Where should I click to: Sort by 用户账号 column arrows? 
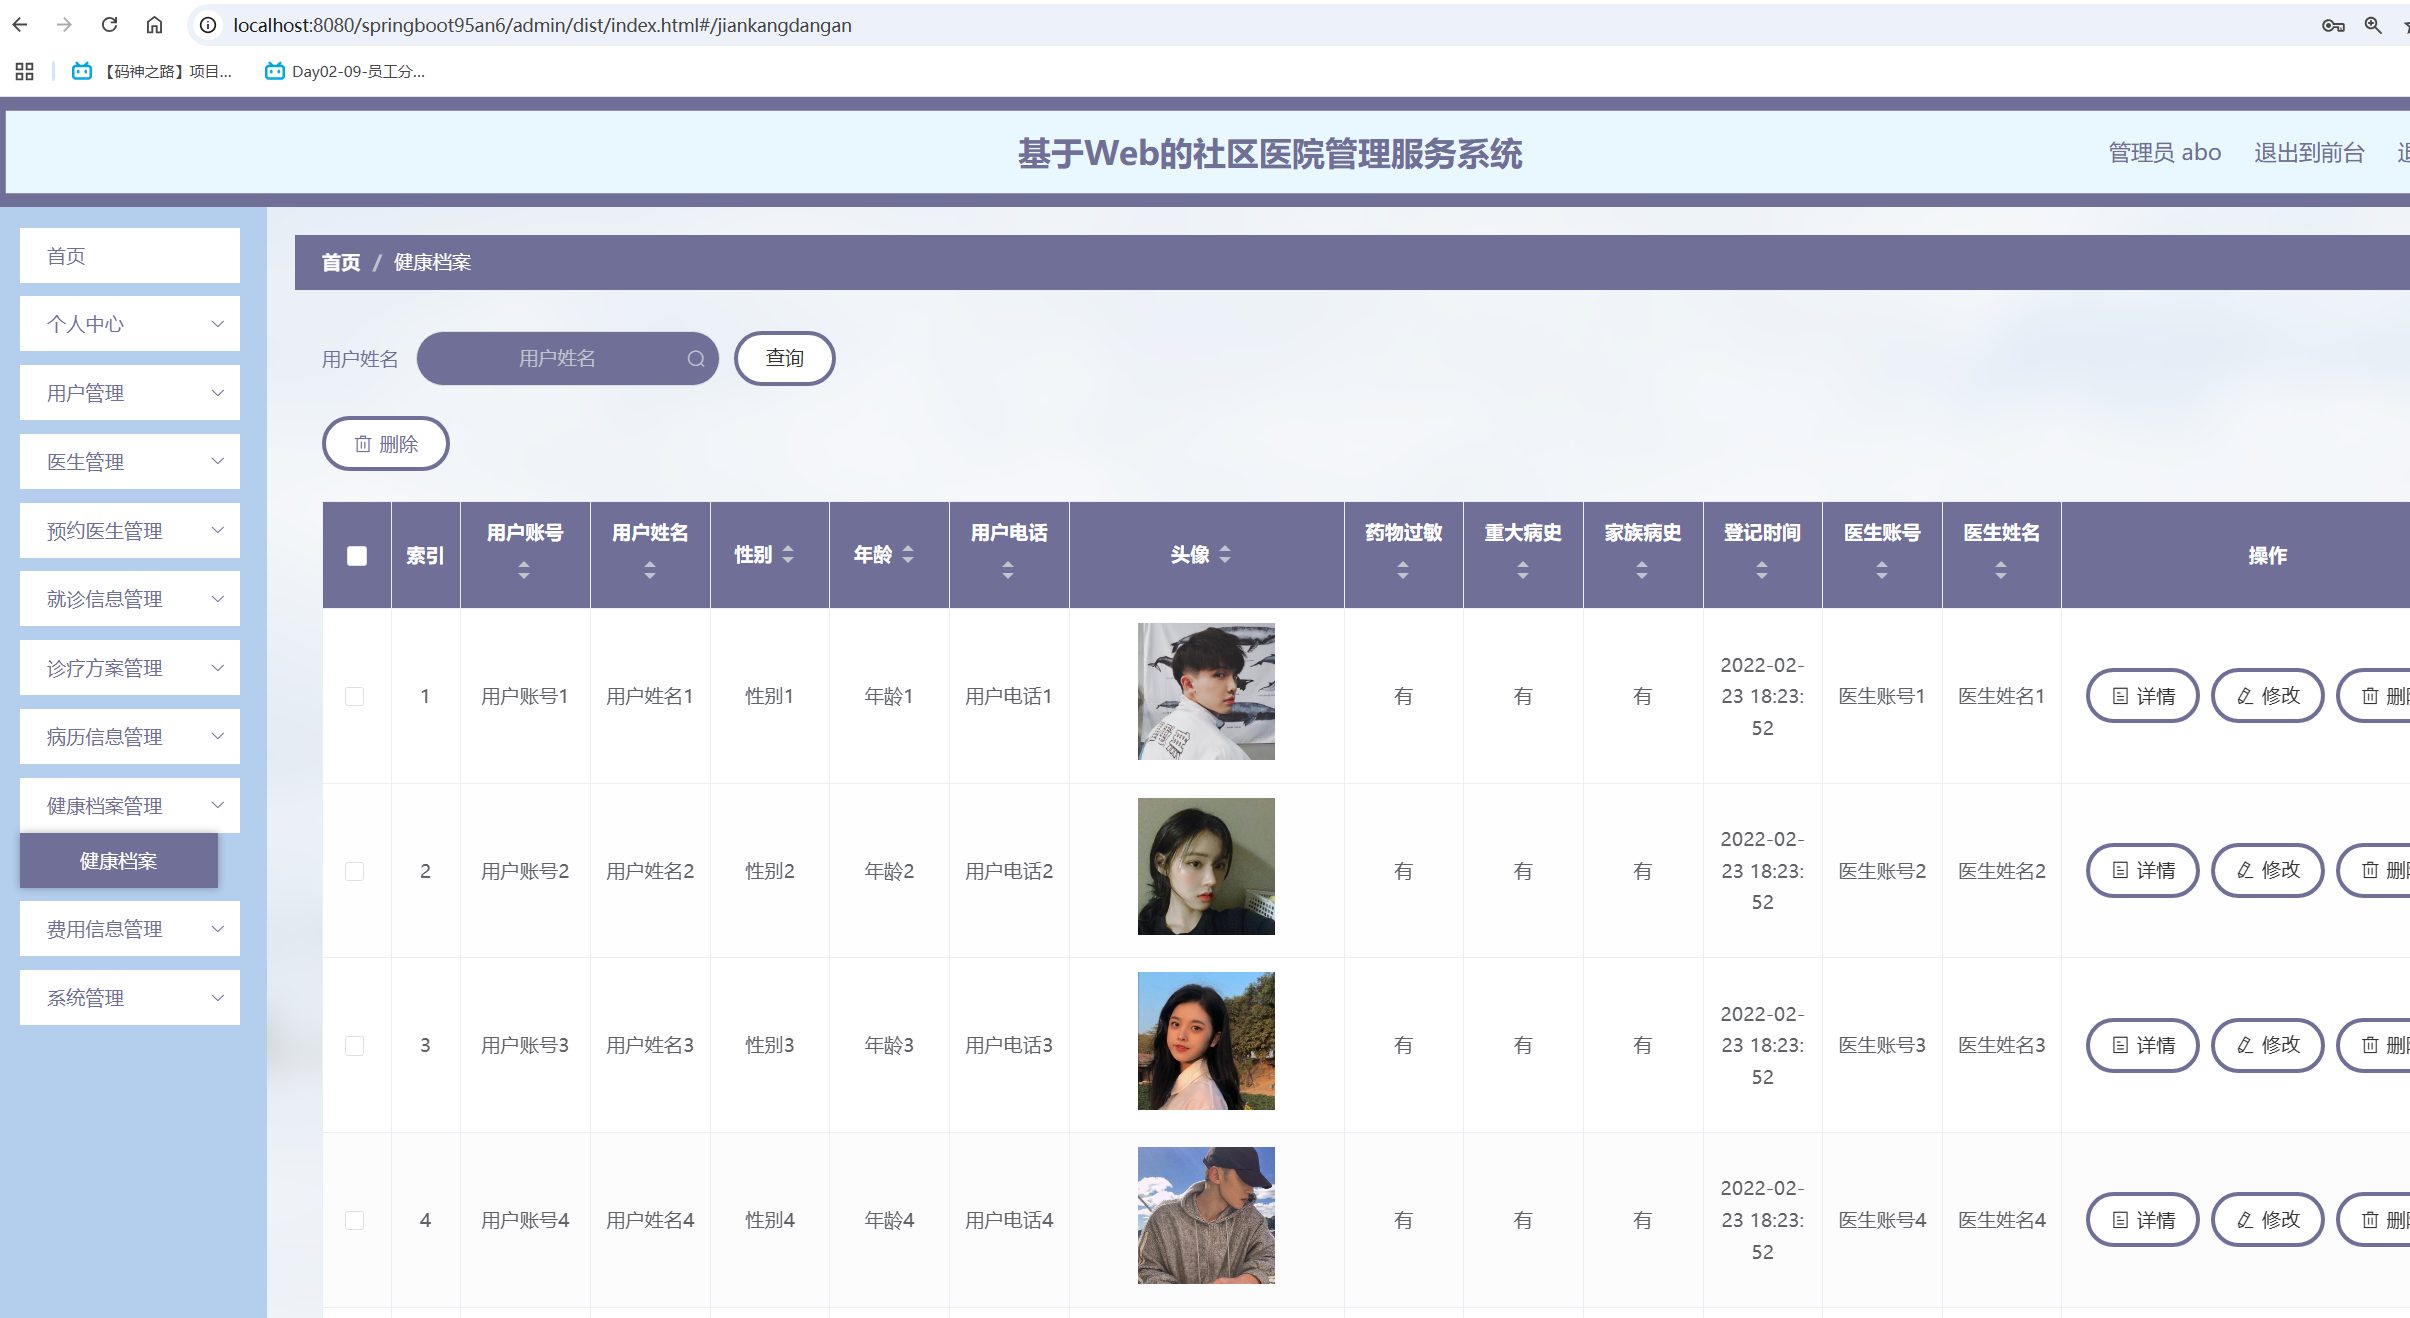click(x=524, y=570)
